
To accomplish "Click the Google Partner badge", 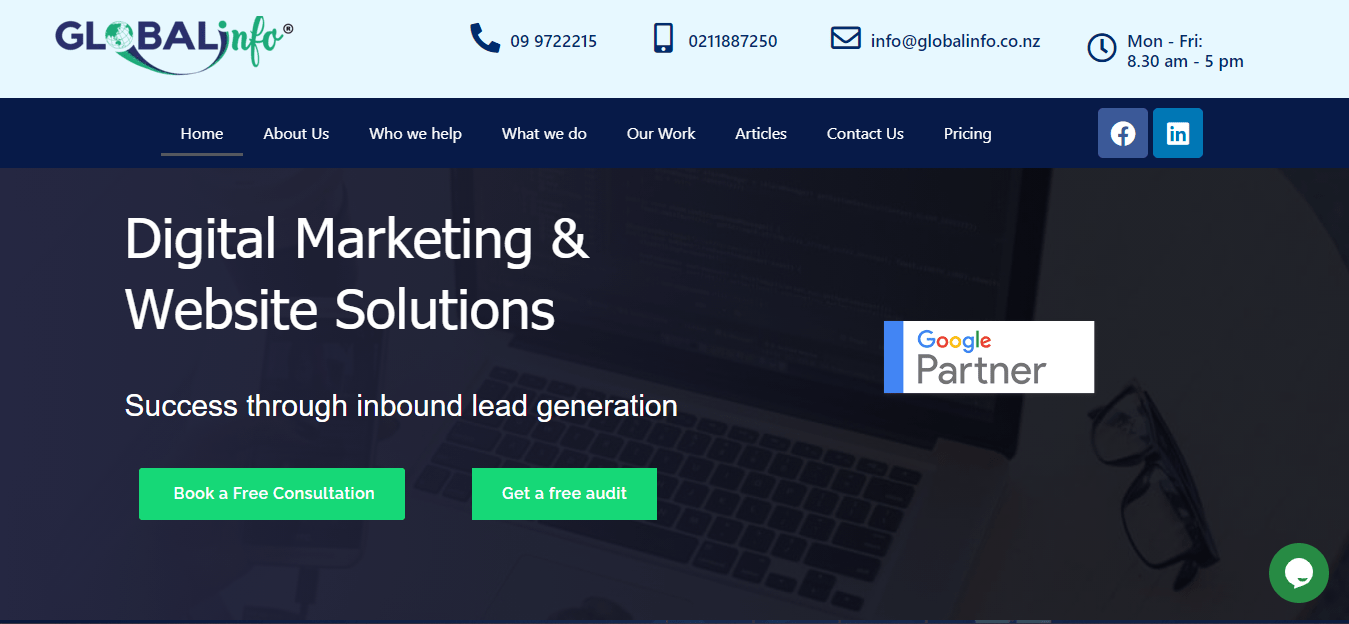I will click(989, 357).
